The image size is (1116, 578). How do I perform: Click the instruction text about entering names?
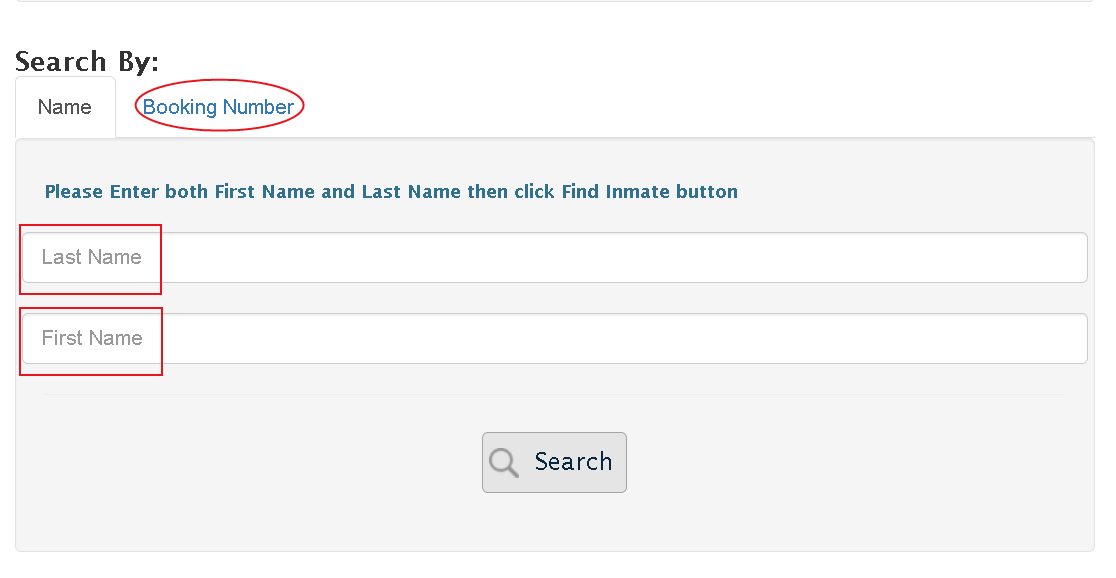point(390,191)
